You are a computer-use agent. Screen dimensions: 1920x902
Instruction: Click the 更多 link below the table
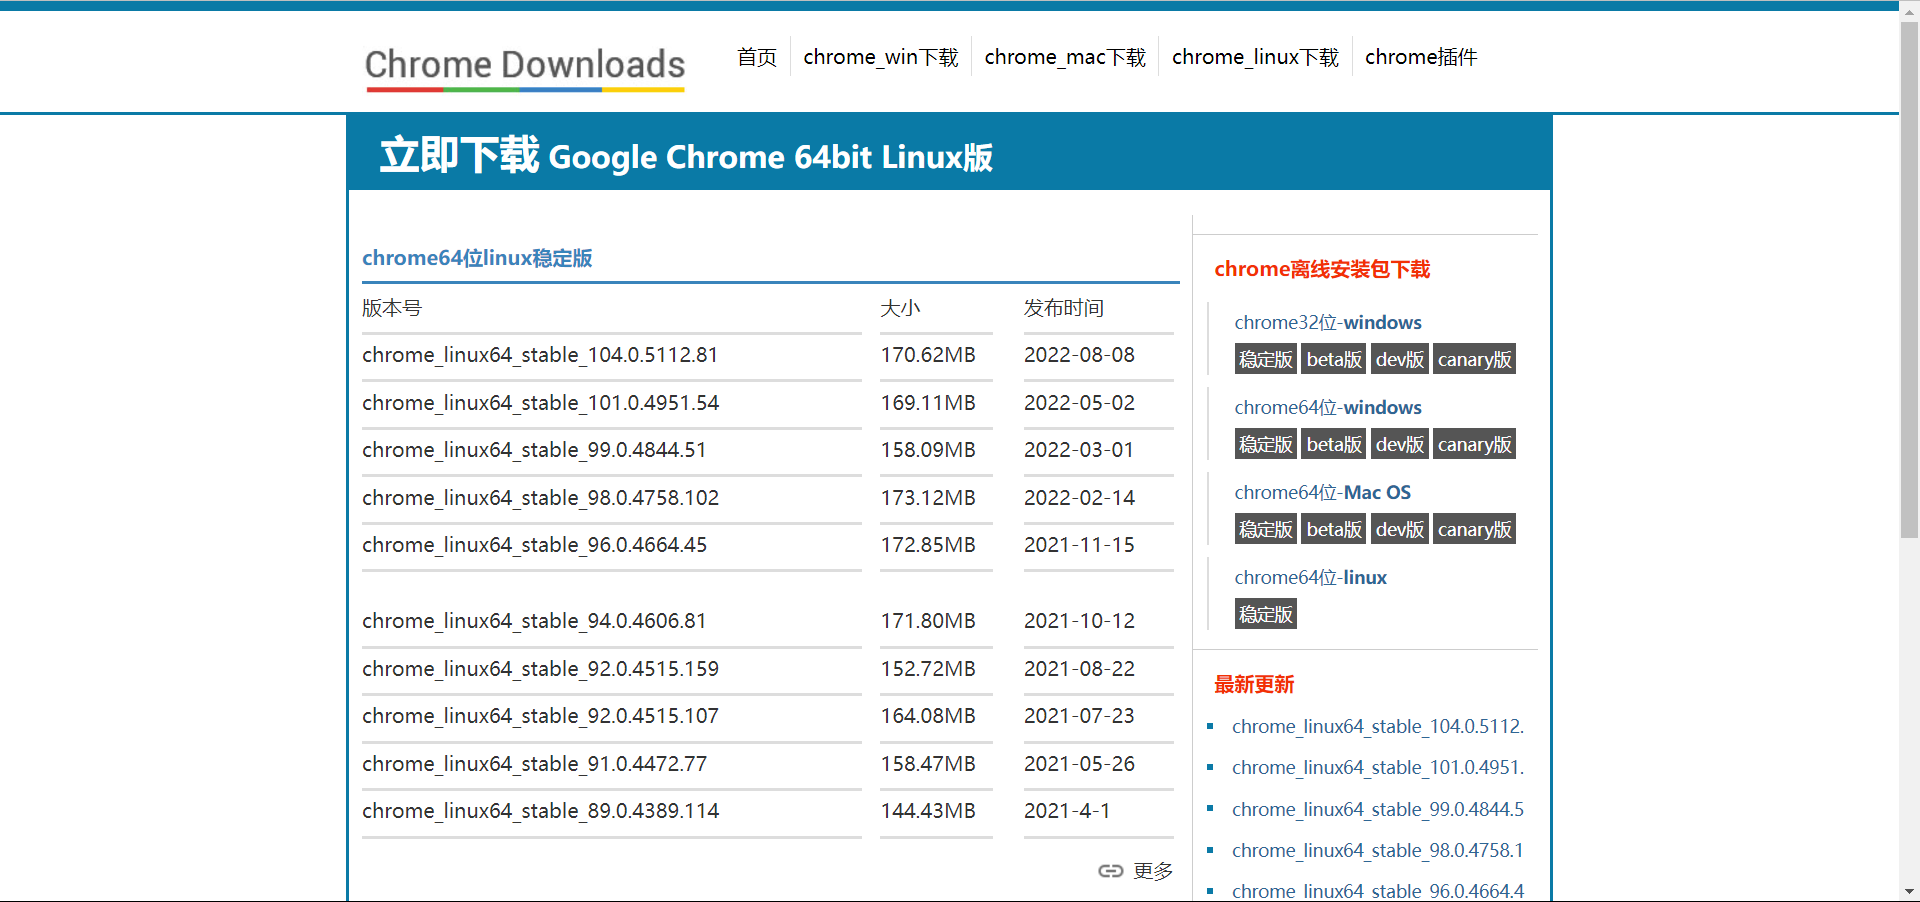tap(1153, 871)
